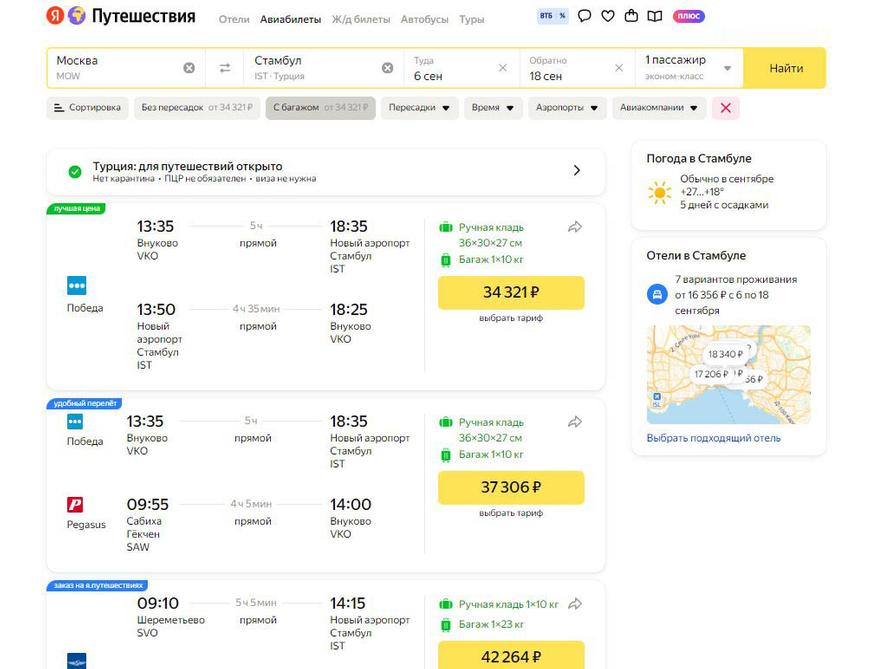
Task: Expand the Время filter dropdown
Action: [x=492, y=108]
